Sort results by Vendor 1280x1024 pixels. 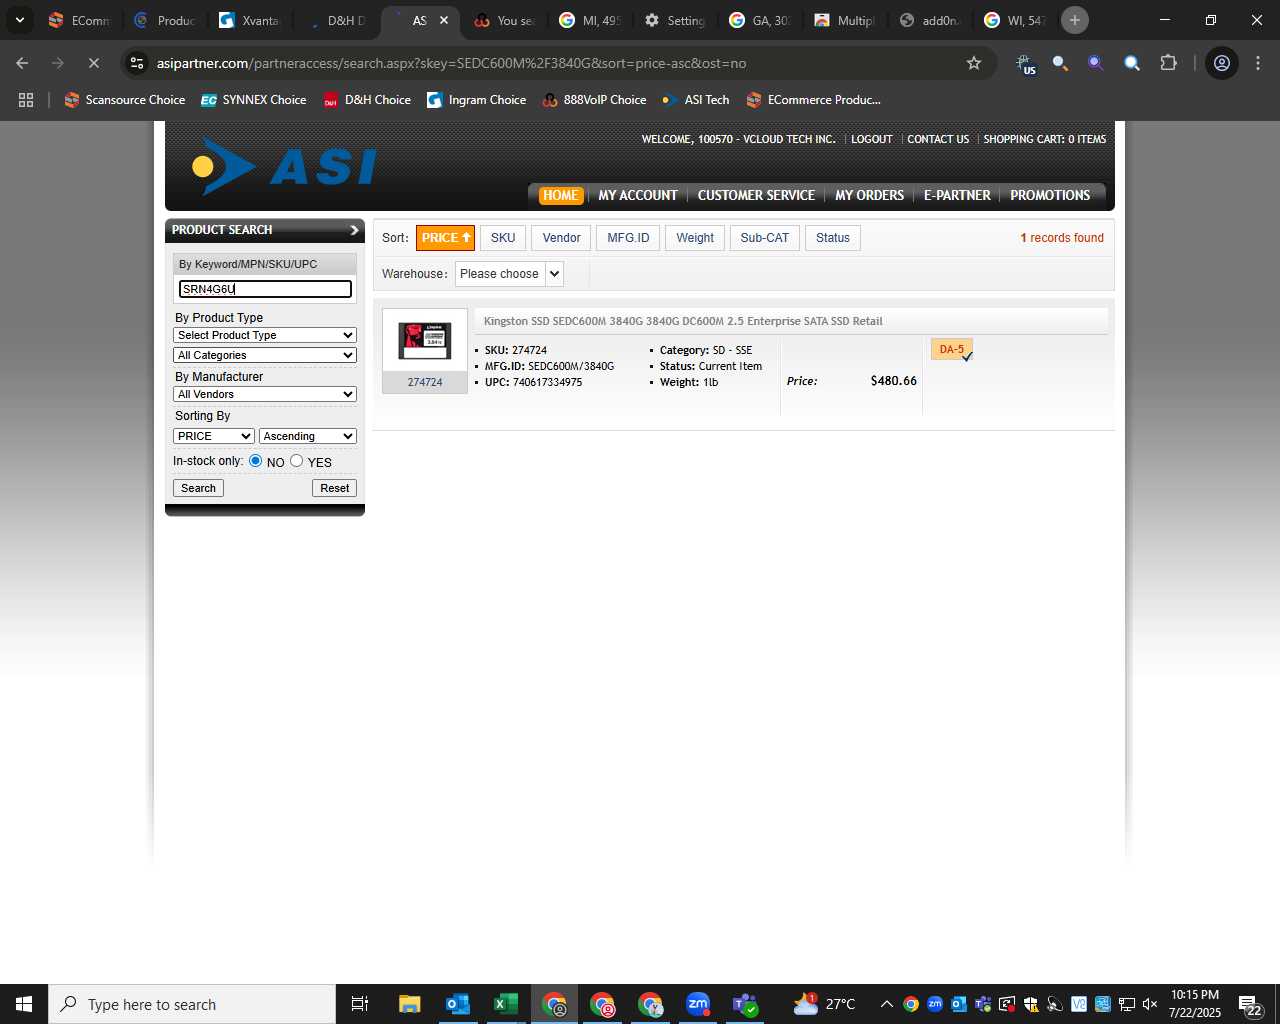tap(561, 238)
